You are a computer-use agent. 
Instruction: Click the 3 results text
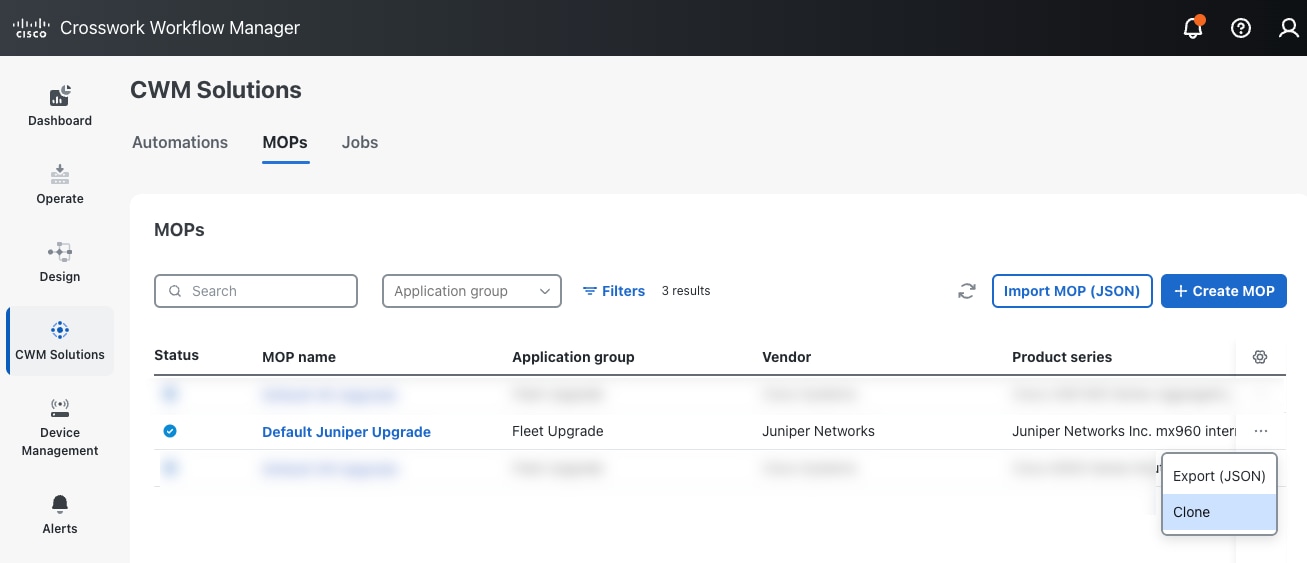point(686,291)
